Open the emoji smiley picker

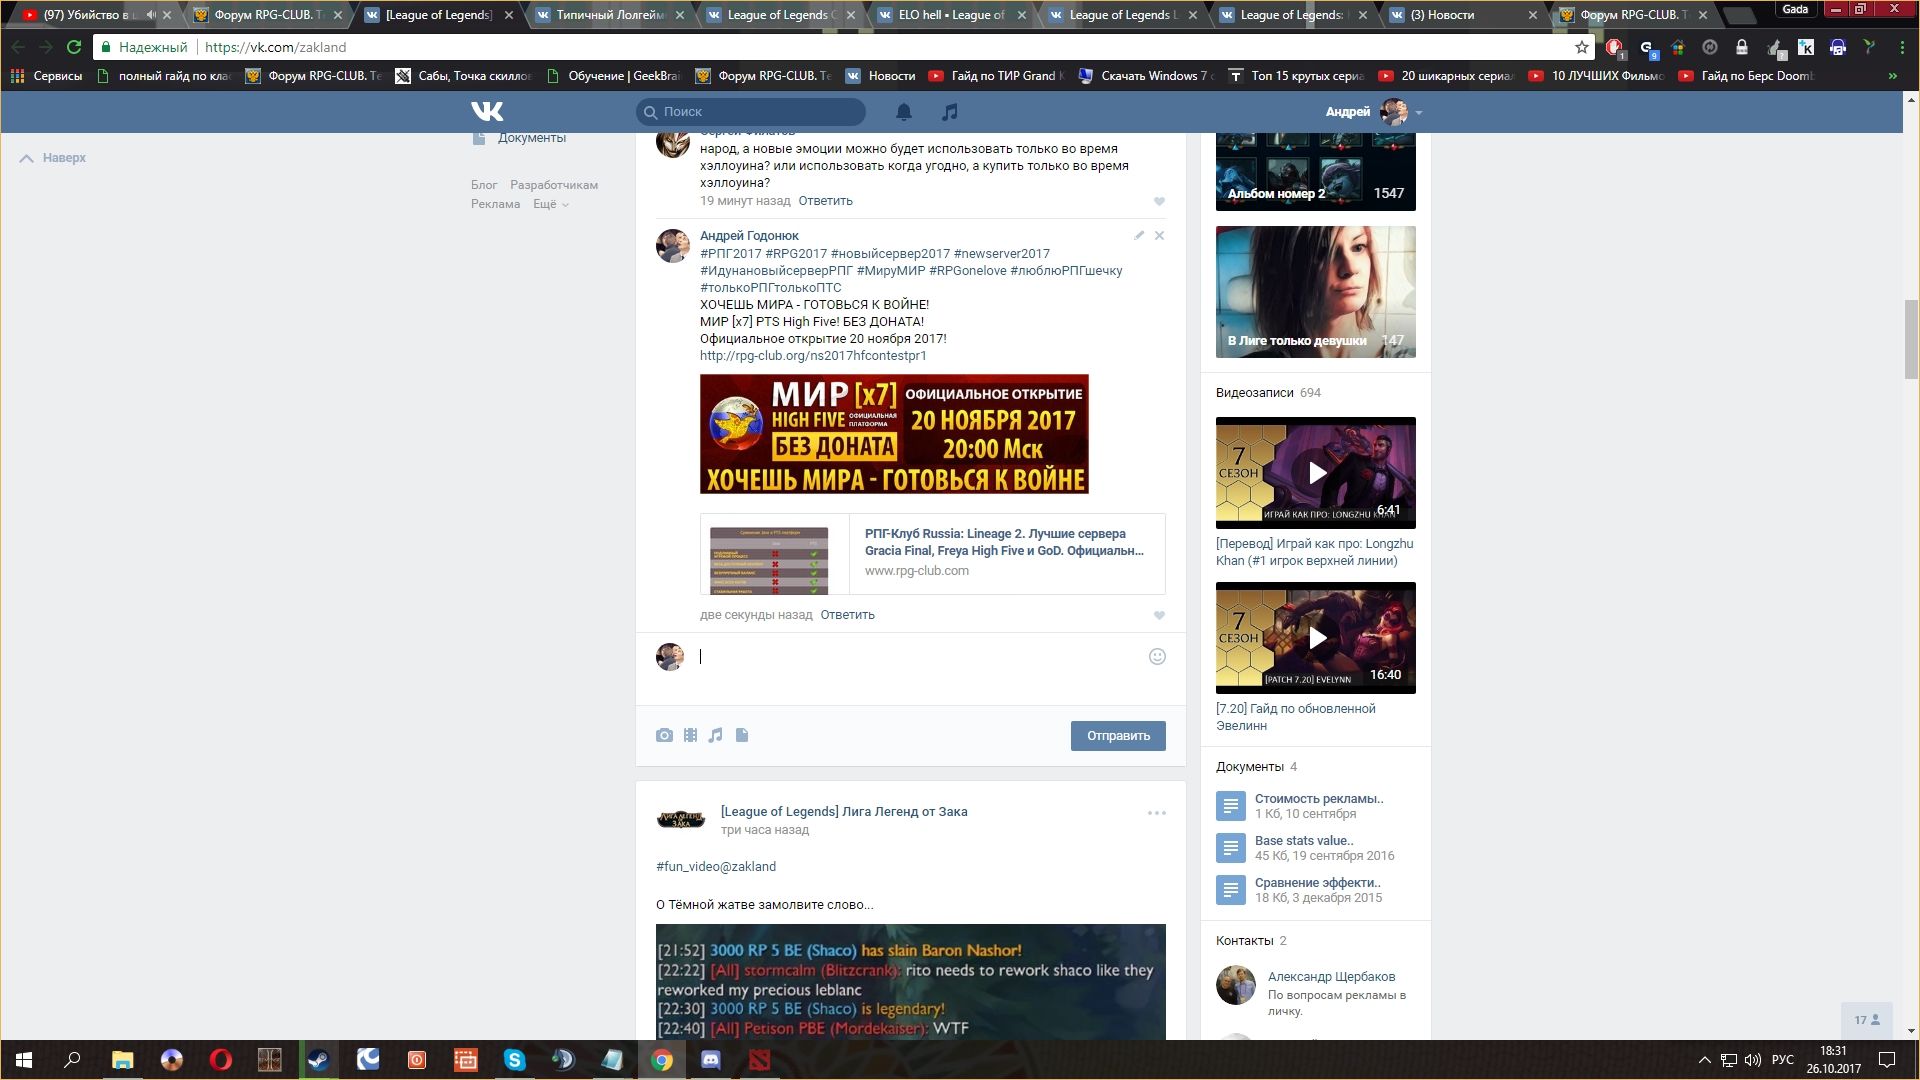pyautogui.click(x=1157, y=657)
